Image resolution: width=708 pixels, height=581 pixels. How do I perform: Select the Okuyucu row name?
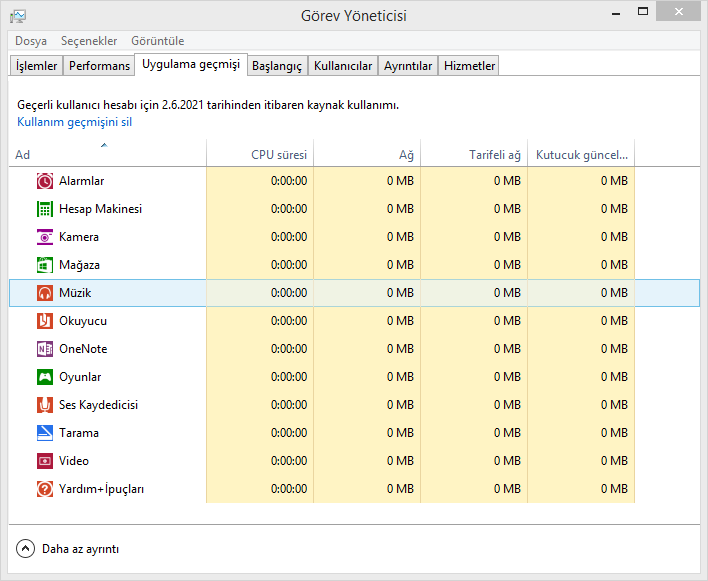click(x=83, y=321)
